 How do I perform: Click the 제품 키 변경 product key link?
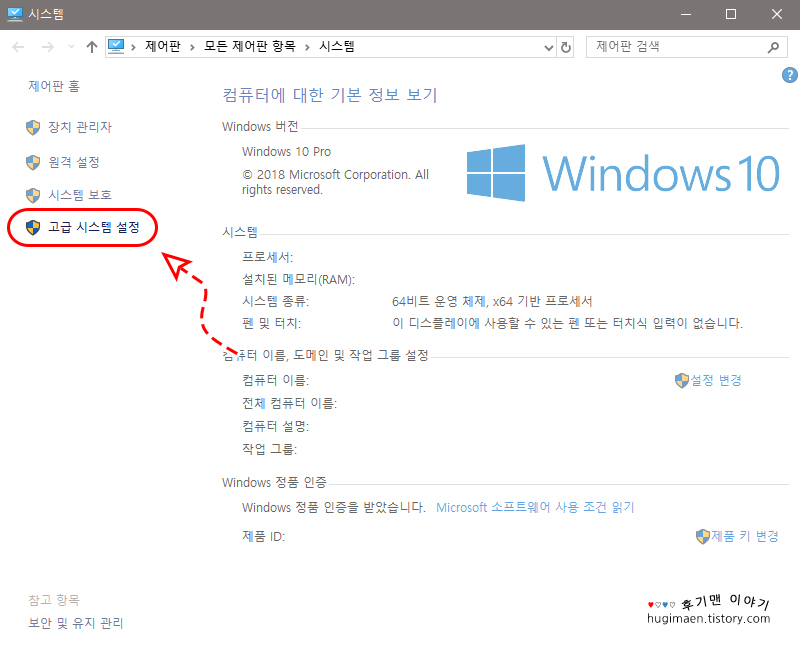coord(744,536)
